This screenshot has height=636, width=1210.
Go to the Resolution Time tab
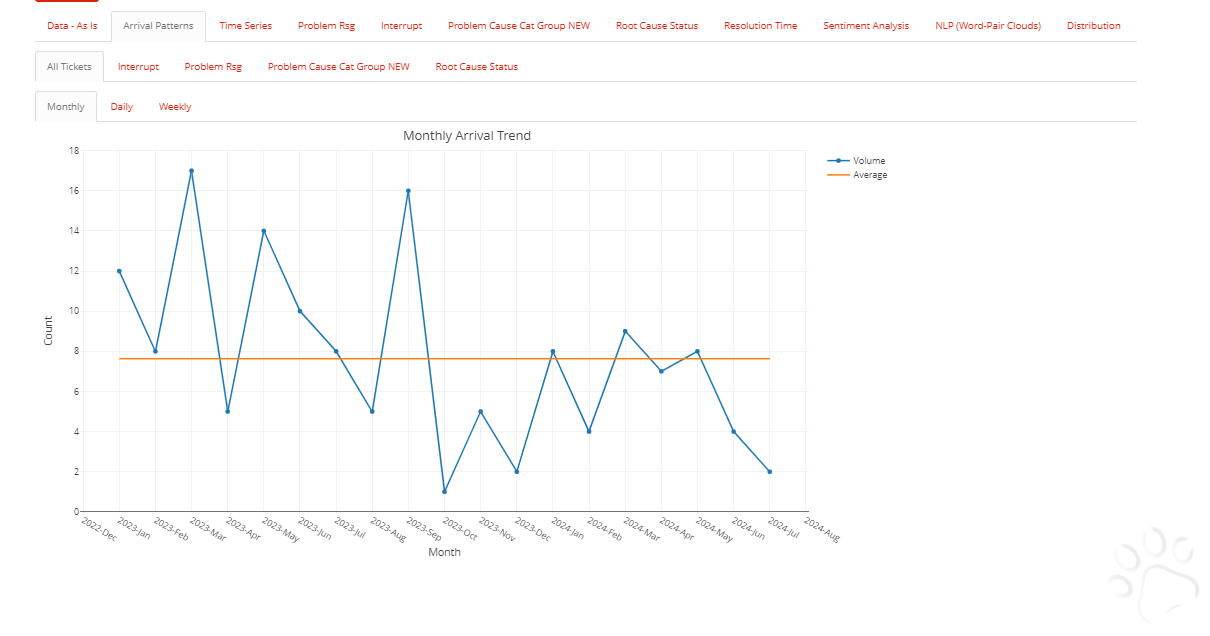click(x=761, y=26)
